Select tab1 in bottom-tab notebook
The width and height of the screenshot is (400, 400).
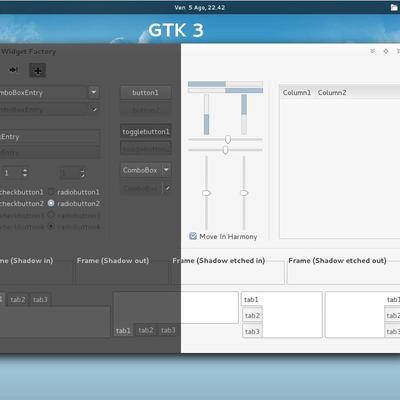click(x=123, y=331)
